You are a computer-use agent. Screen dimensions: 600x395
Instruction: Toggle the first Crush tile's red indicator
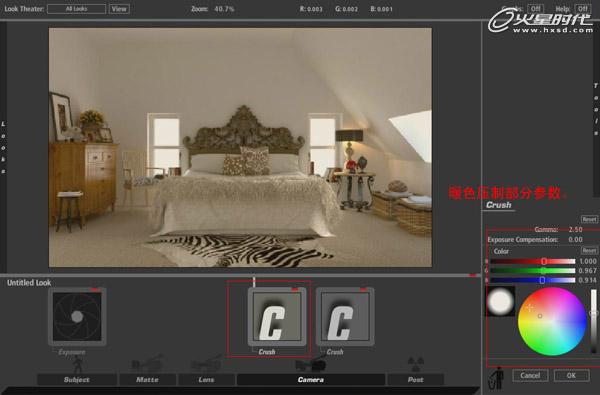click(295, 290)
